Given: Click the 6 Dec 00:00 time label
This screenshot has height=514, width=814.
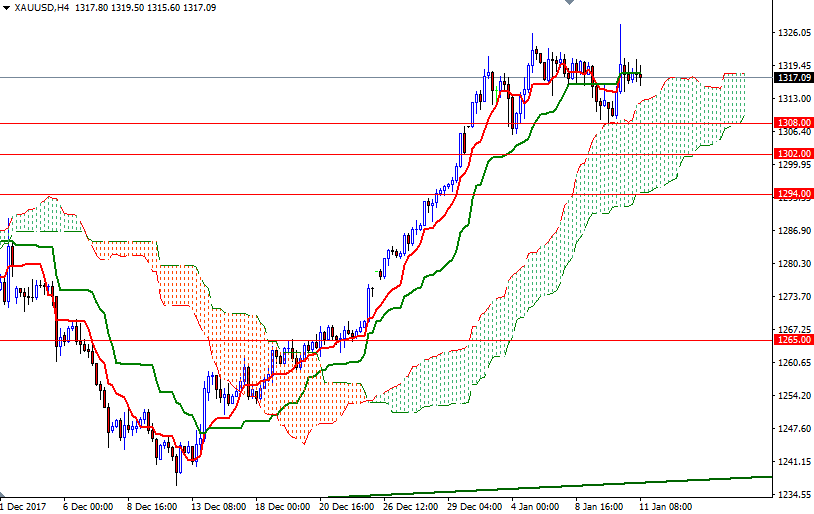Looking at the screenshot, I should pyautogui.click(x=90, y=506).
